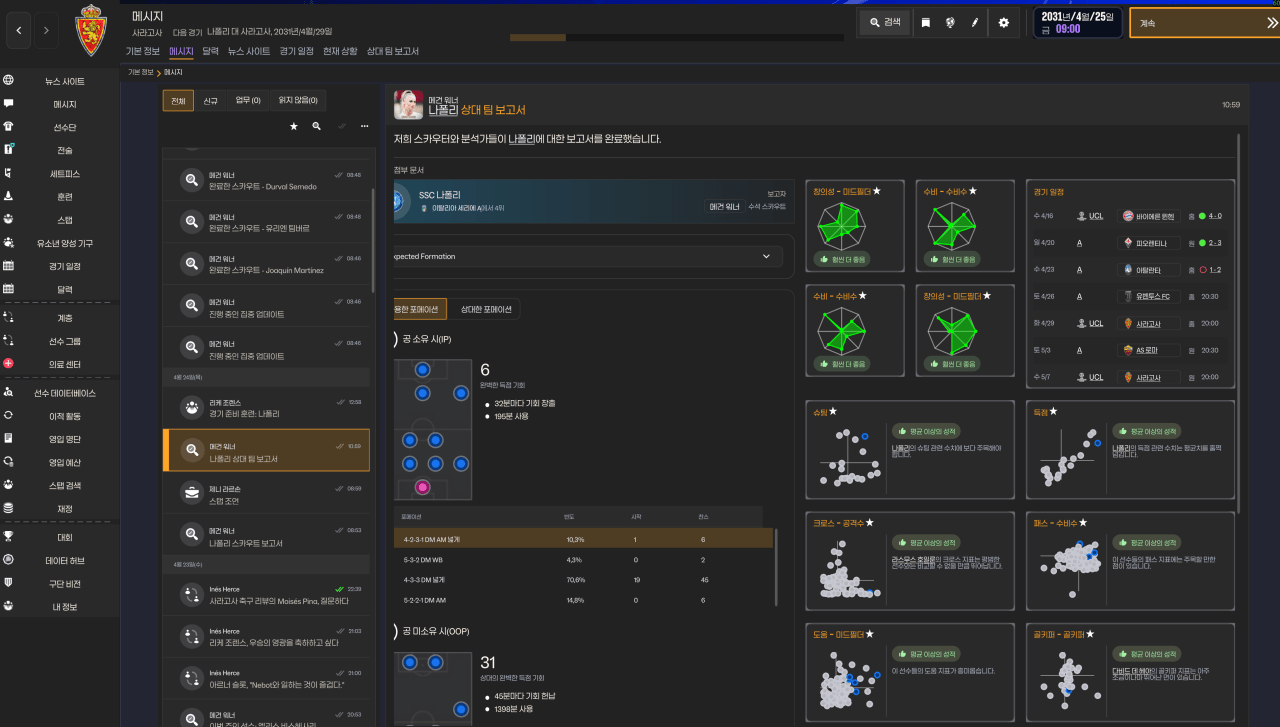Select the 전체 message filter
This screenshot has height=727, width=1280.
point(178,100)
